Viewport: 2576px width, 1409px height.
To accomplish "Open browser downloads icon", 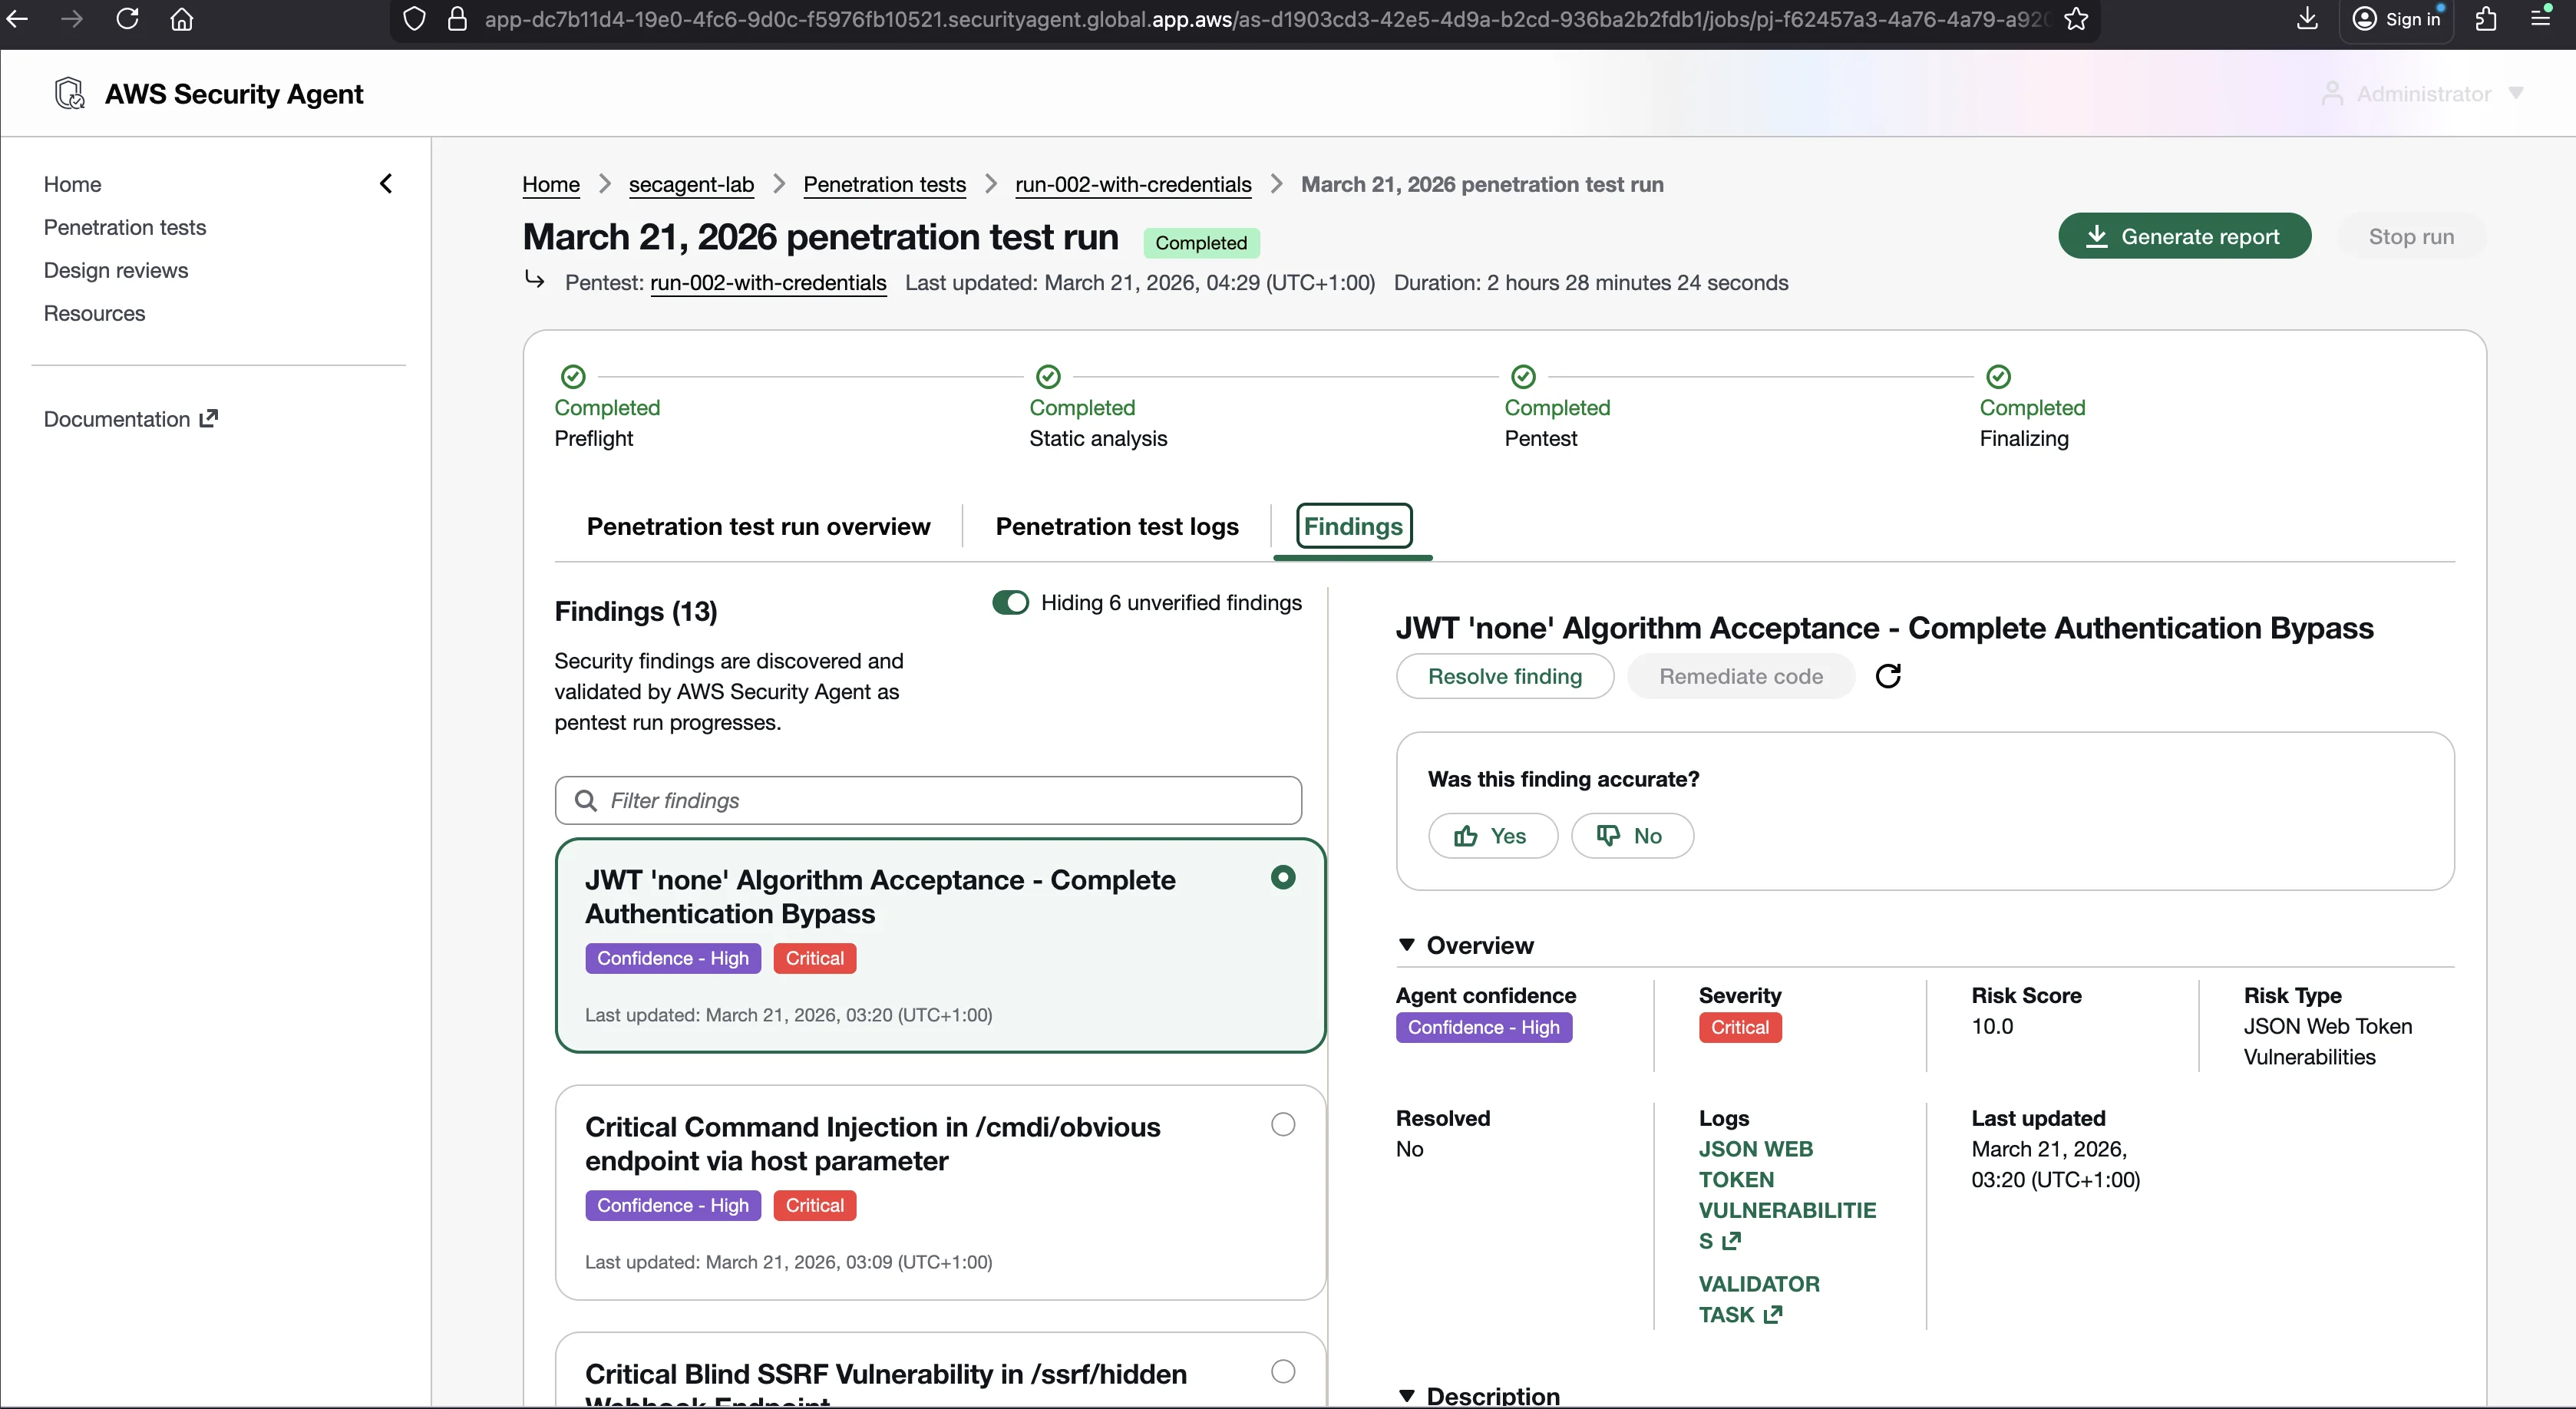I will coord(2307,19).
